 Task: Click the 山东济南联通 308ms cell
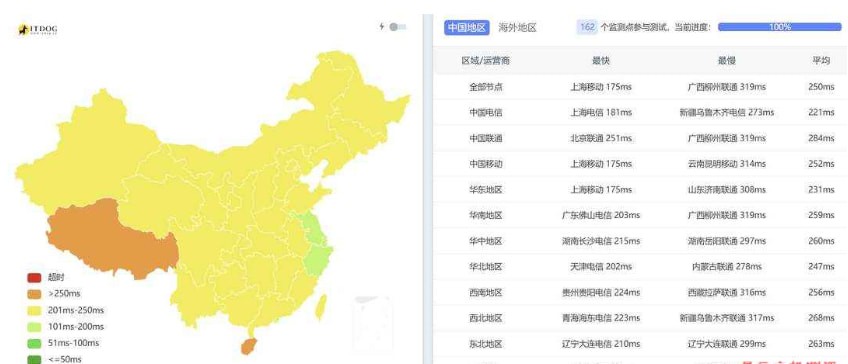pos(726,190)
